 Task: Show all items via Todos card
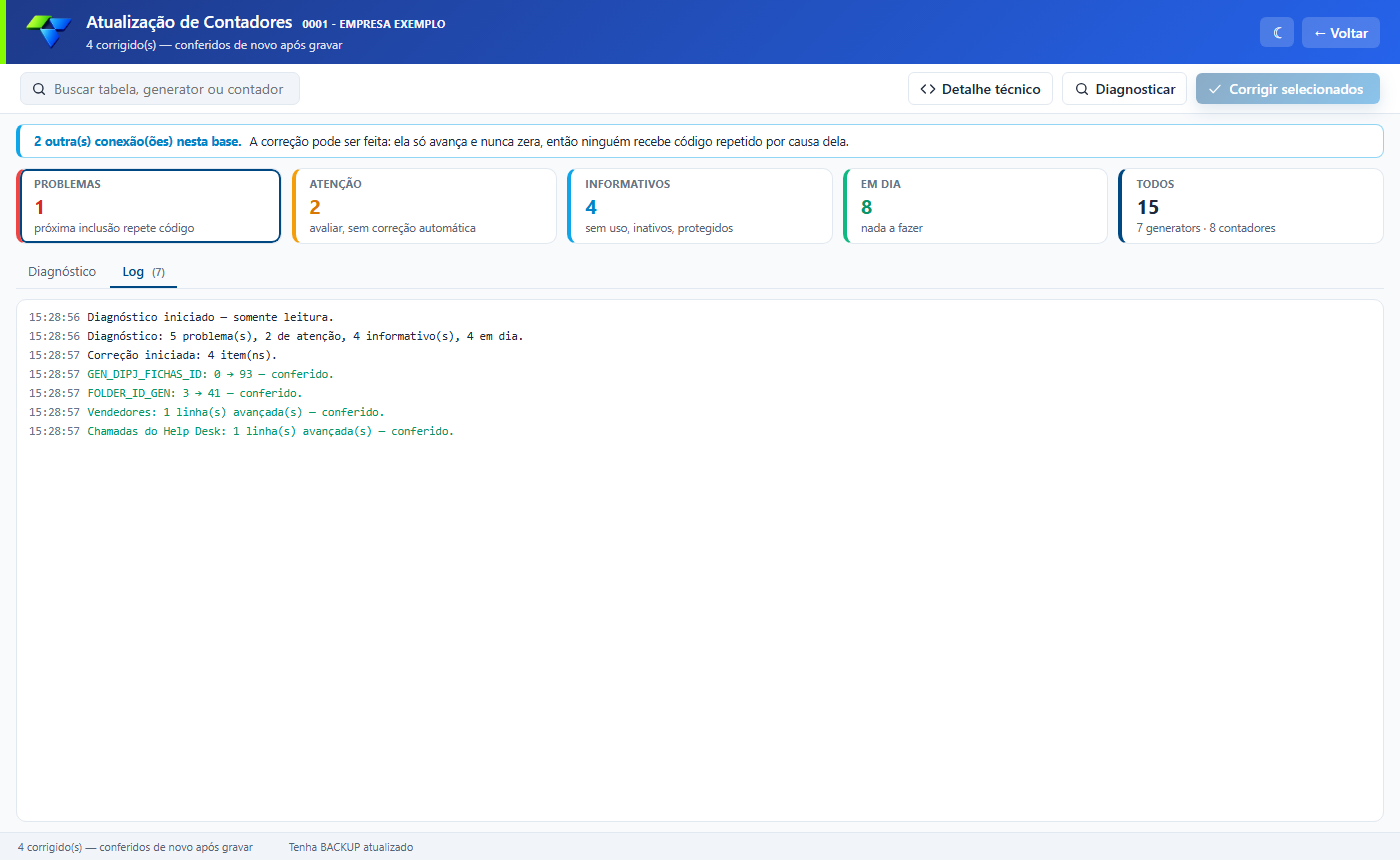[1250, 206]
